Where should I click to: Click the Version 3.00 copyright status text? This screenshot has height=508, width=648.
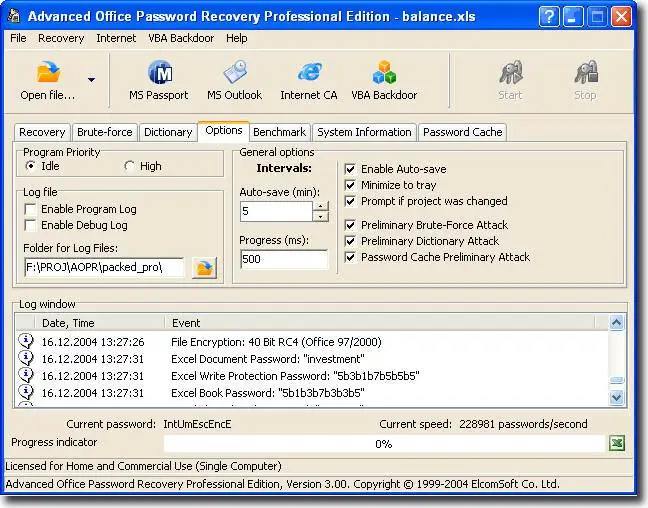coord(282,484)
